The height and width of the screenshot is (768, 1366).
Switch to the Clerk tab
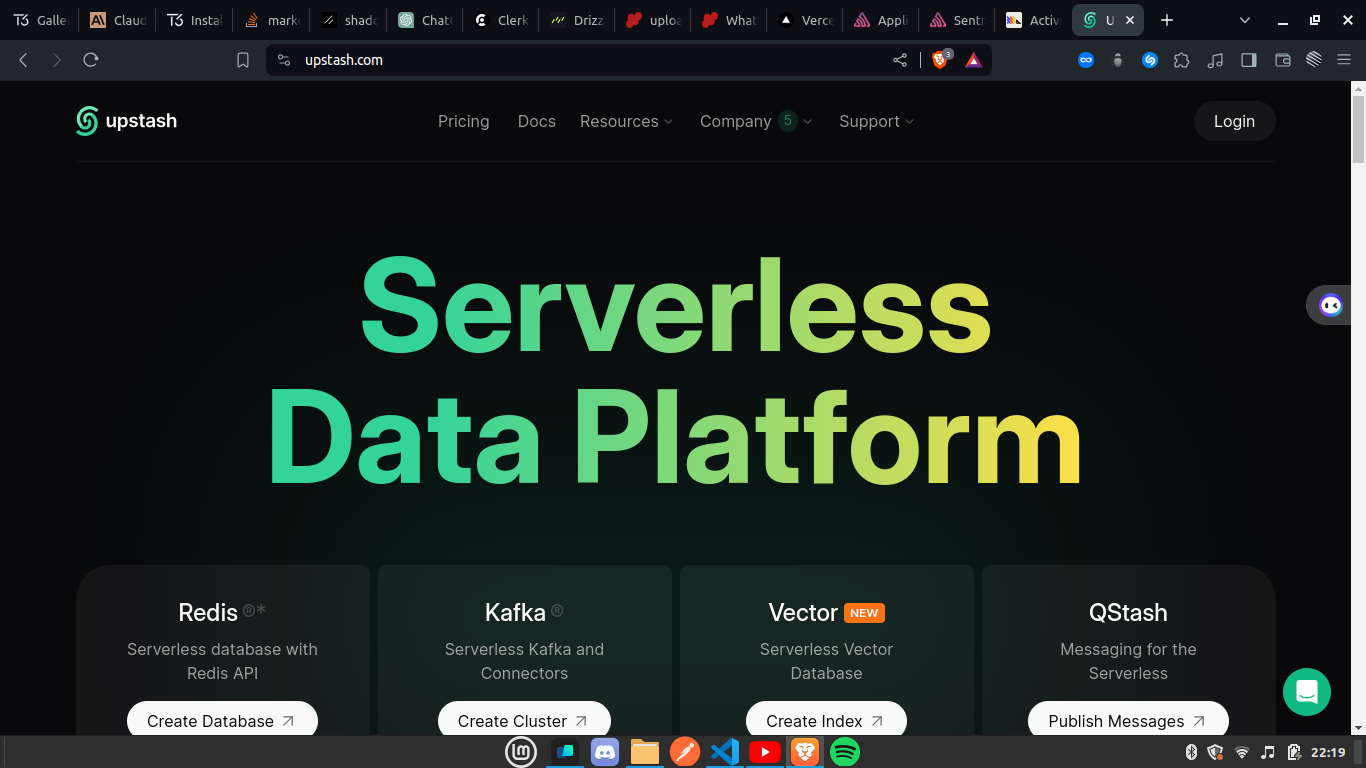click(x=502, y=20)
